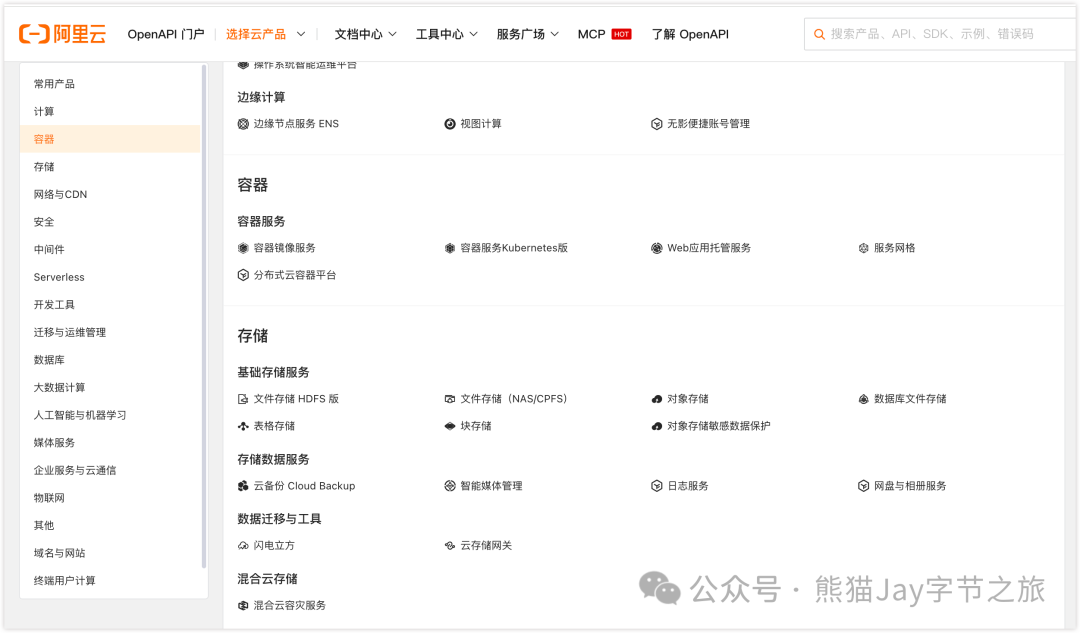Click the Alibaba Cloud logo
The height and width of the screenshot is (633, 1080).
tap(62, 34)
